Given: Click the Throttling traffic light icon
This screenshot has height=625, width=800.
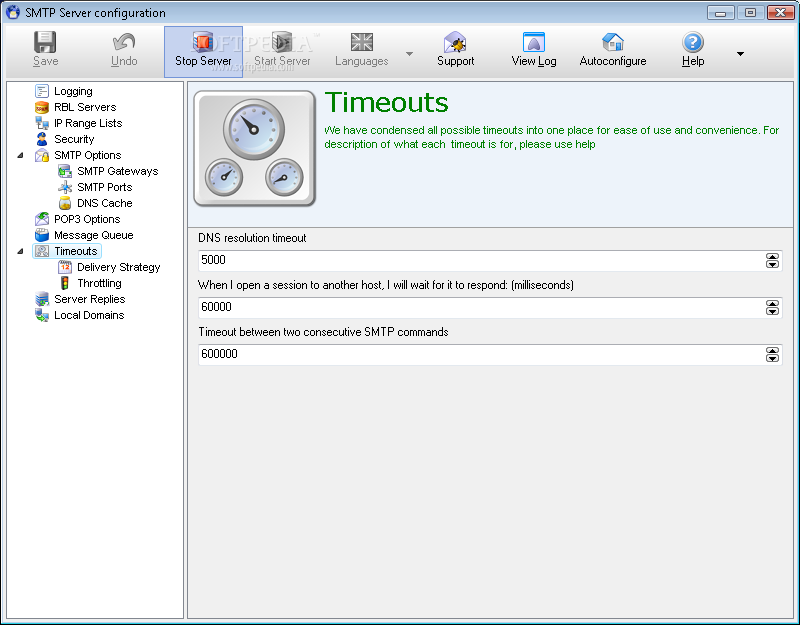Looking at the screenshot, I should [65, 283].
